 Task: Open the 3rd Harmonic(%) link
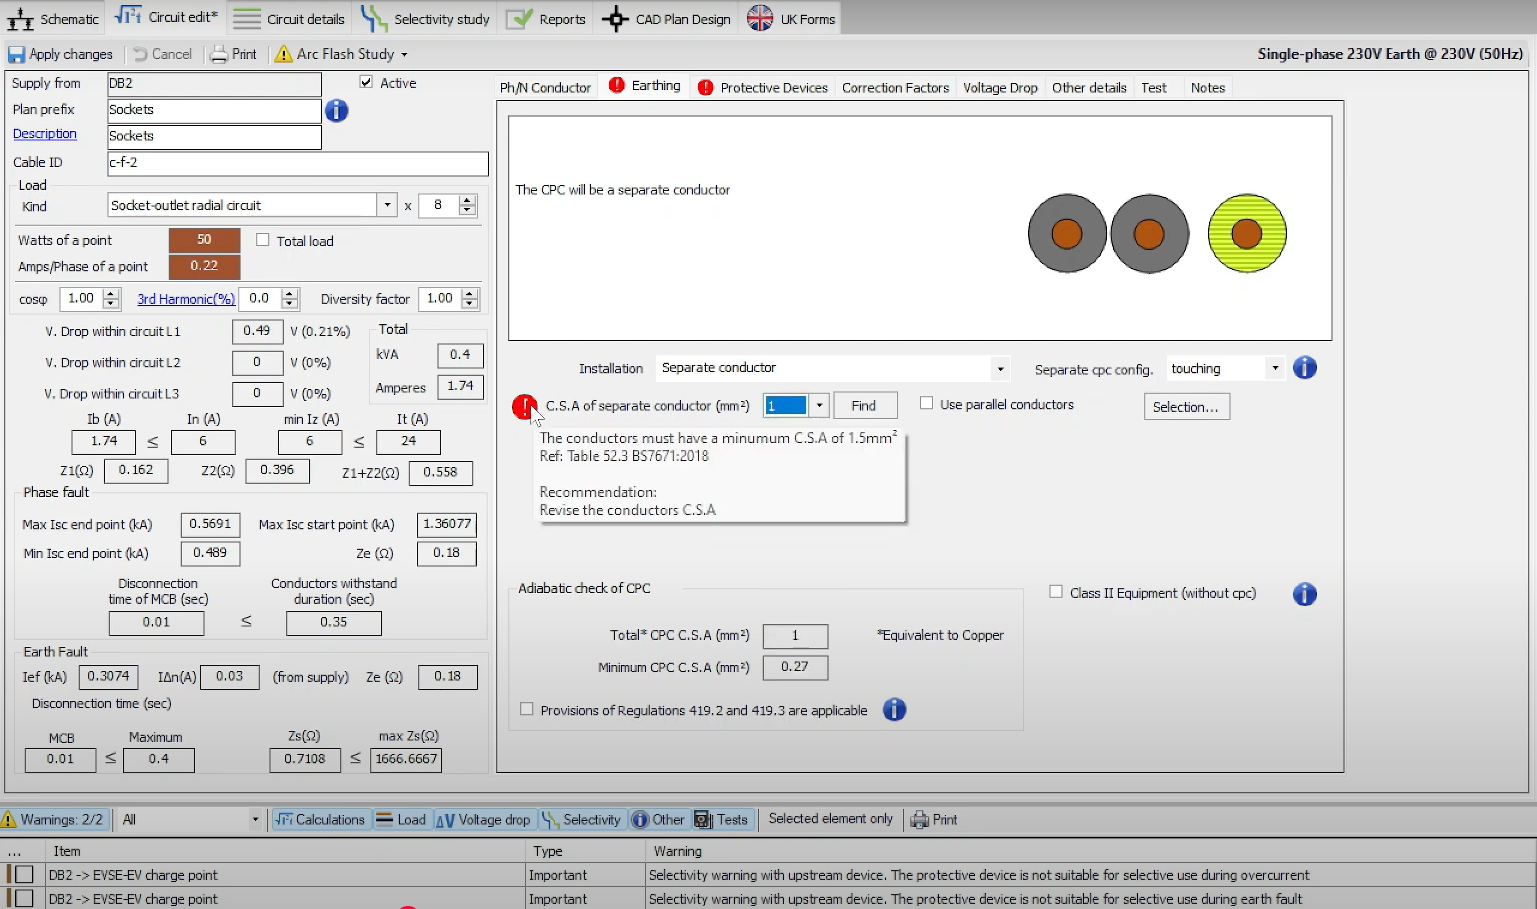[x=186, y=299]
